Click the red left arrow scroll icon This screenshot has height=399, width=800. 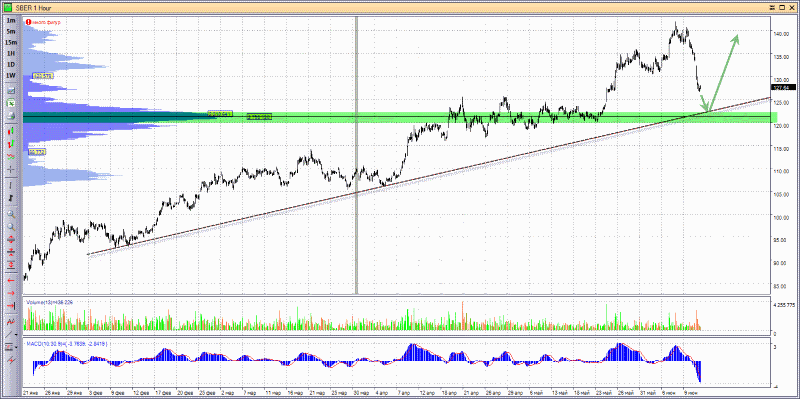coord(11,280)
